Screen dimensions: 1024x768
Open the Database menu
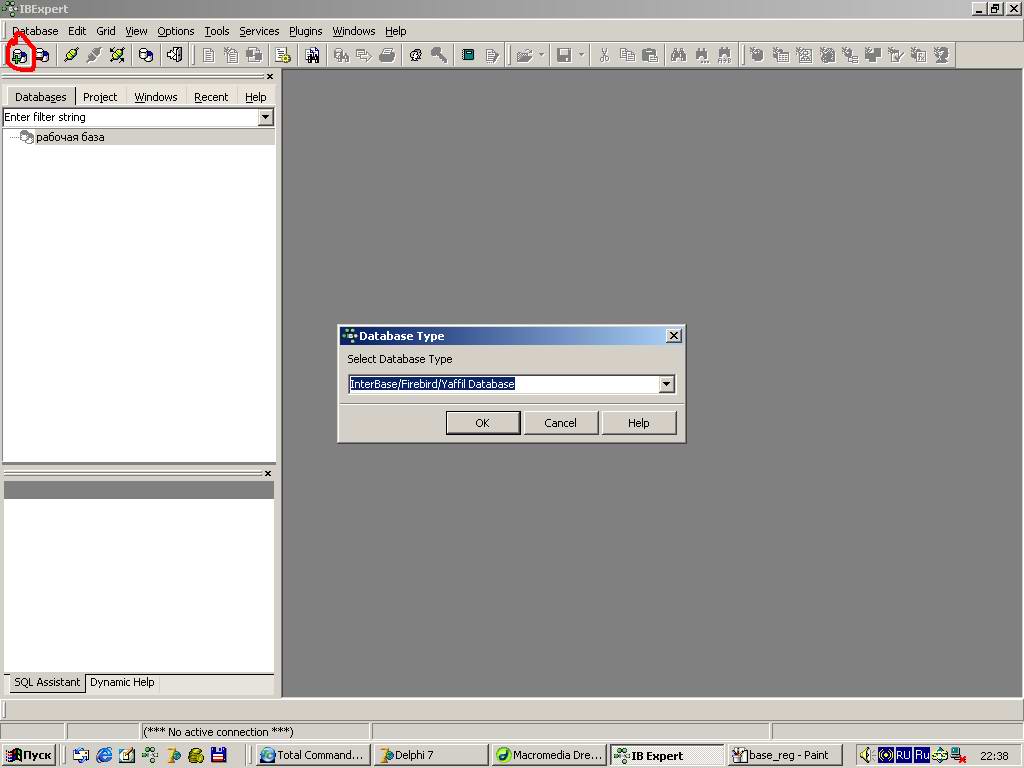click(x=35, y=31)
